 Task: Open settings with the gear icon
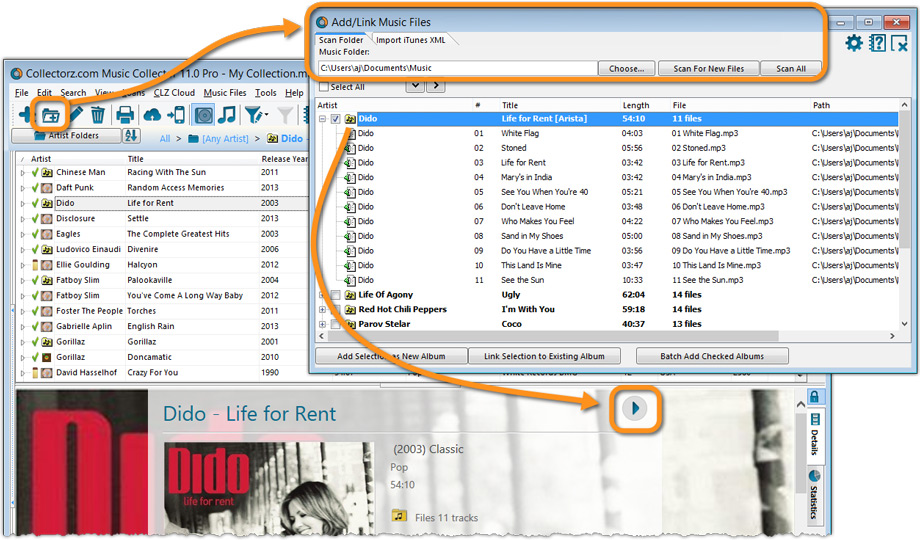coord(853,43)
